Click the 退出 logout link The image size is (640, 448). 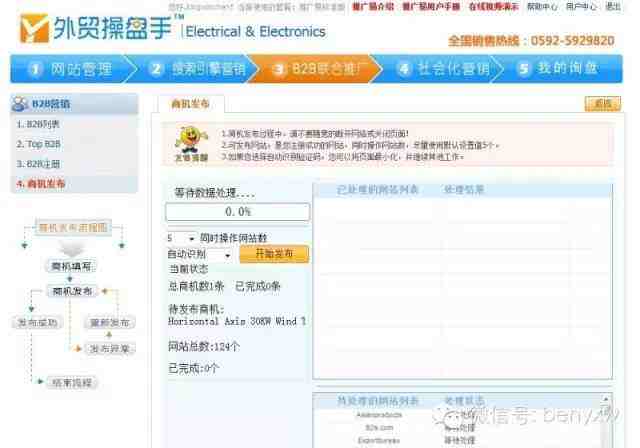point(613,7)
